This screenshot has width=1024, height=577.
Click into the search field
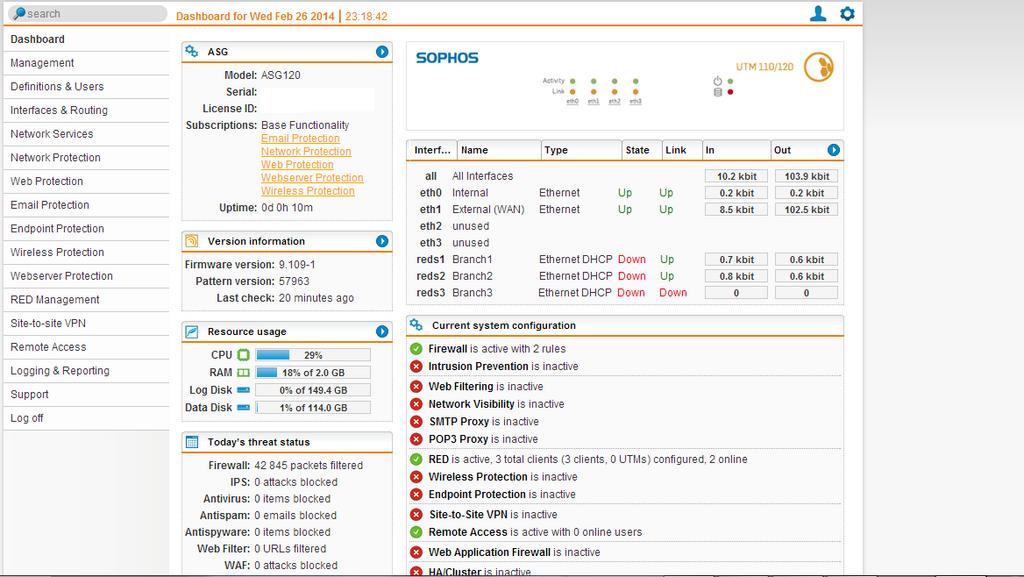click(88, 13)
